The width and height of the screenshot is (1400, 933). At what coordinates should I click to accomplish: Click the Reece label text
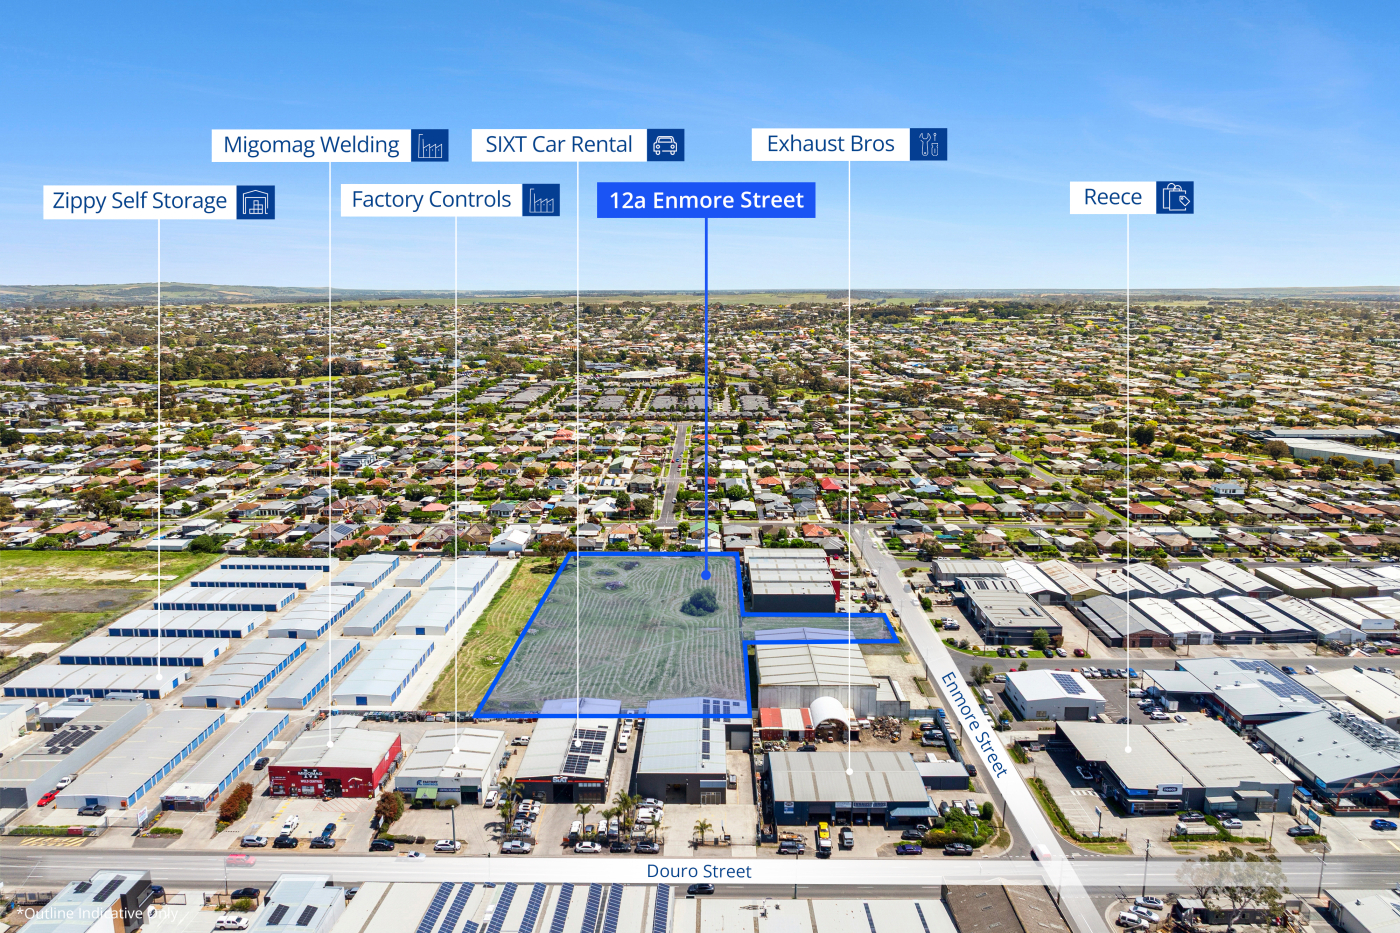coord(1112,197)
